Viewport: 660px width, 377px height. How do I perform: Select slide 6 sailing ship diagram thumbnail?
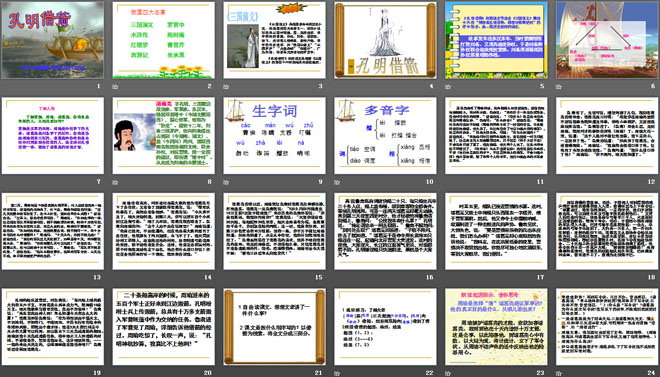(x=607, y=40)
